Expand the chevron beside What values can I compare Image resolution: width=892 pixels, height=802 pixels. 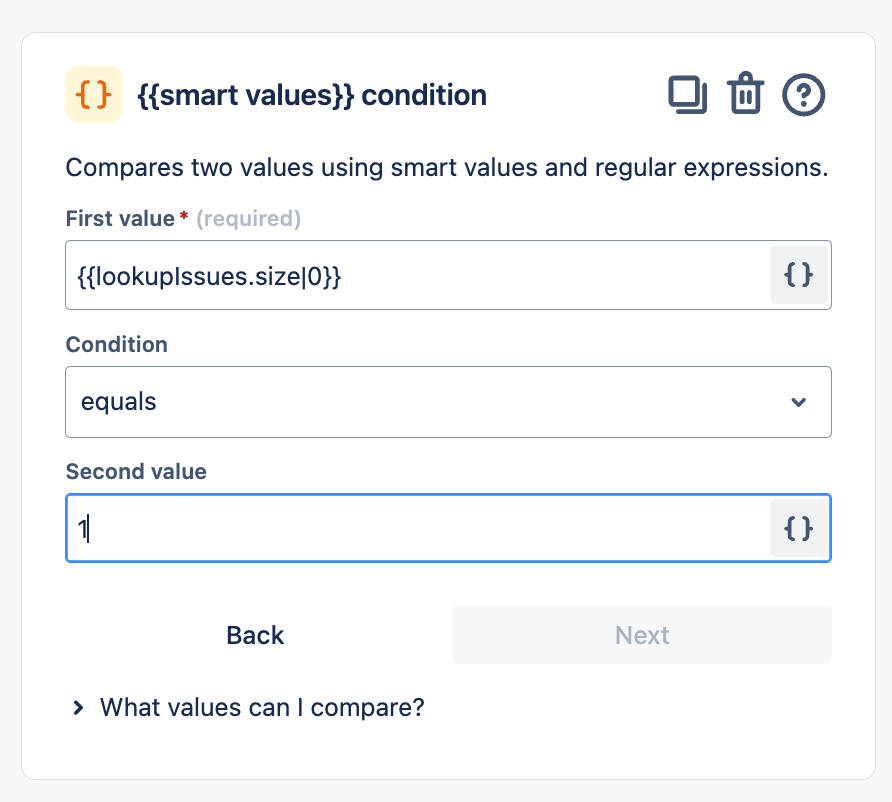[x=79, y=708]
